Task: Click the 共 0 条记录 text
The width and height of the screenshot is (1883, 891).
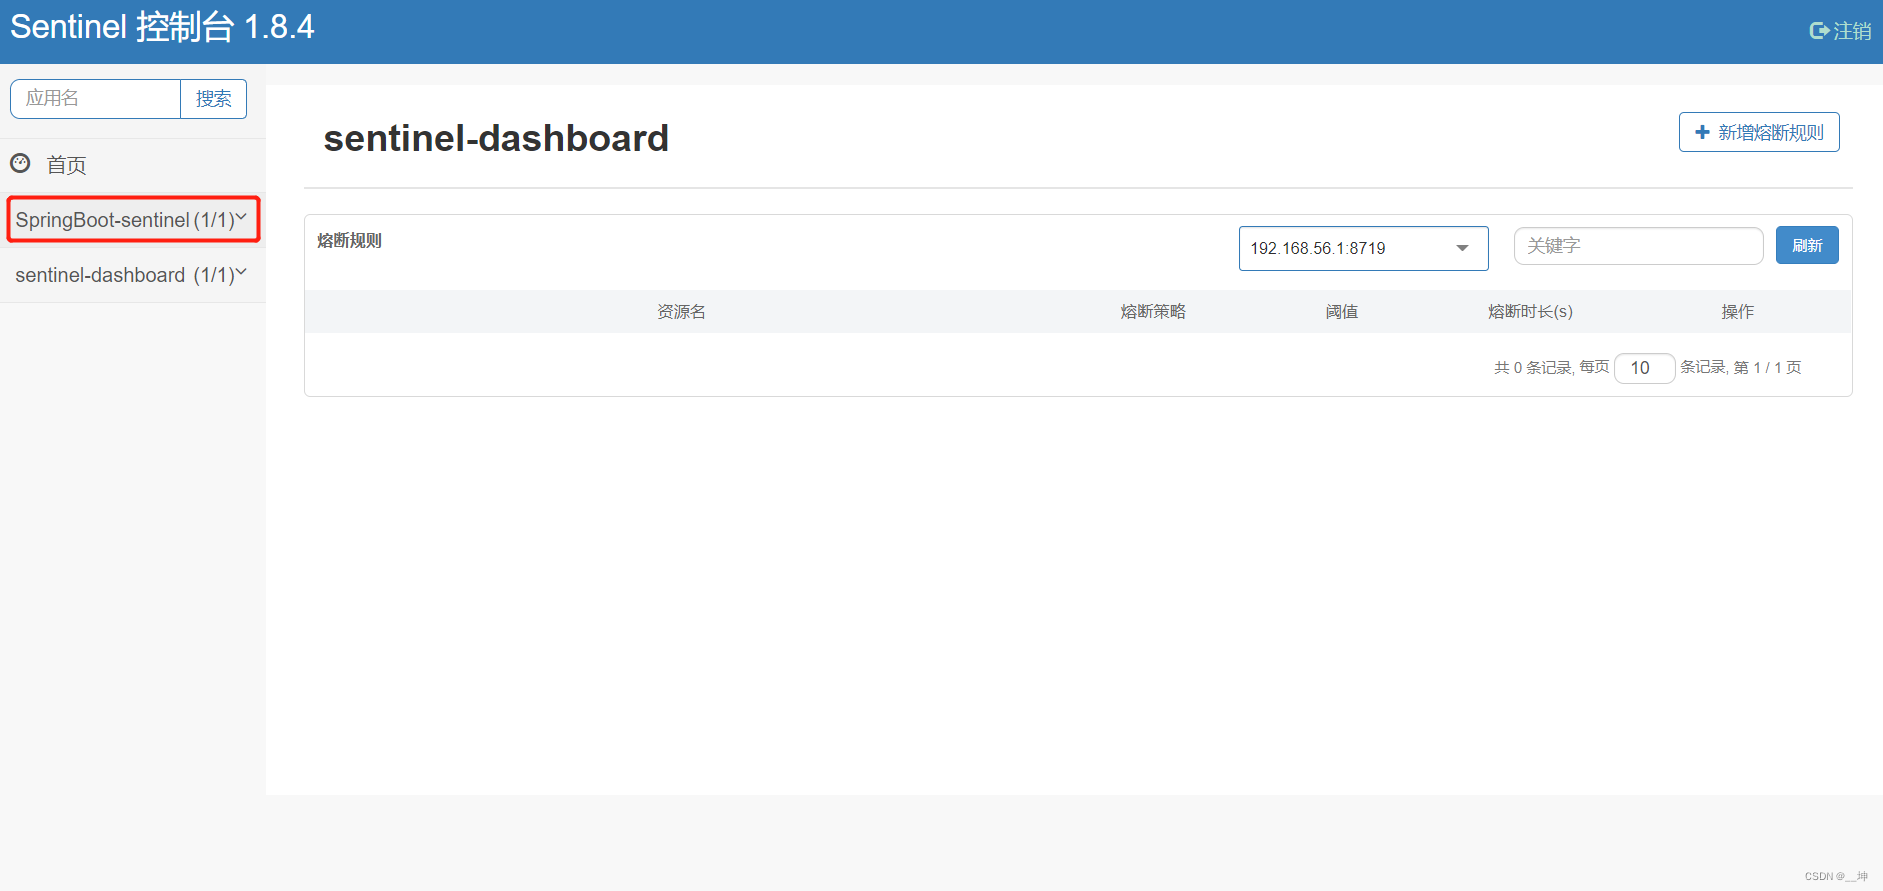Action: pos(1533,368)
